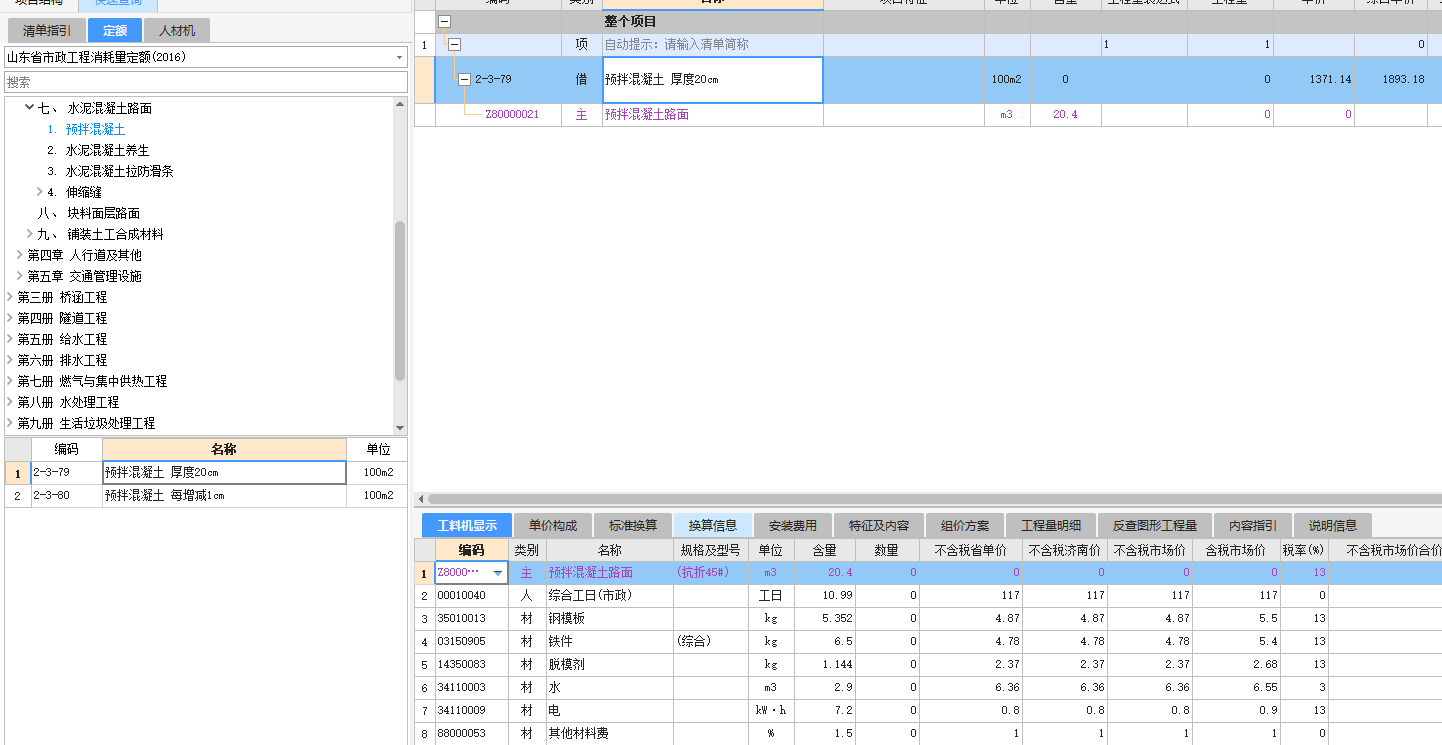Open the 工料机显示 tab
This screenshot has height=745, width=1442.
467,525
